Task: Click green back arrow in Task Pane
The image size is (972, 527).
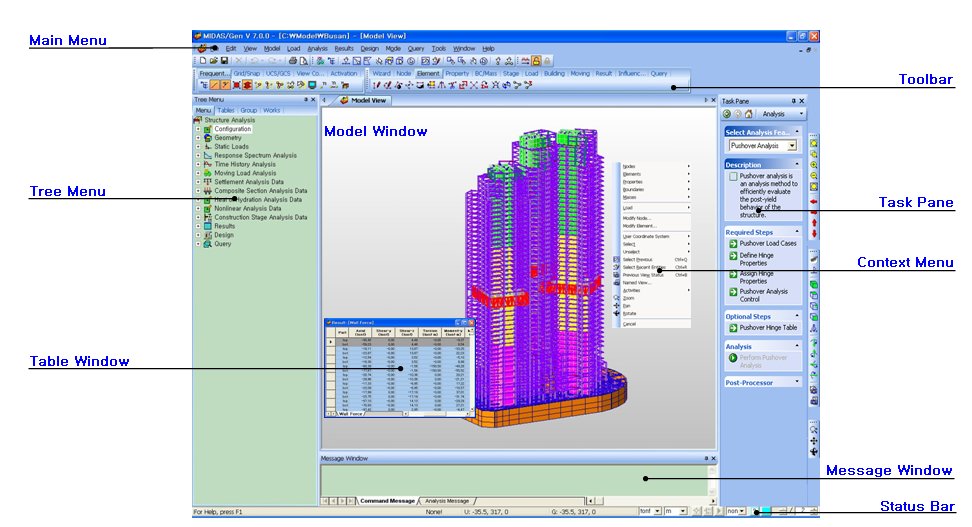Action: [727, 114]
